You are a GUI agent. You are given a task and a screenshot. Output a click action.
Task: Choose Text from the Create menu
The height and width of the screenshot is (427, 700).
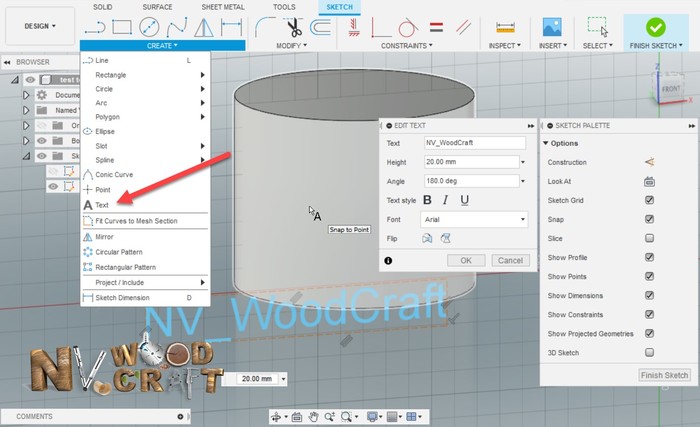102,205
